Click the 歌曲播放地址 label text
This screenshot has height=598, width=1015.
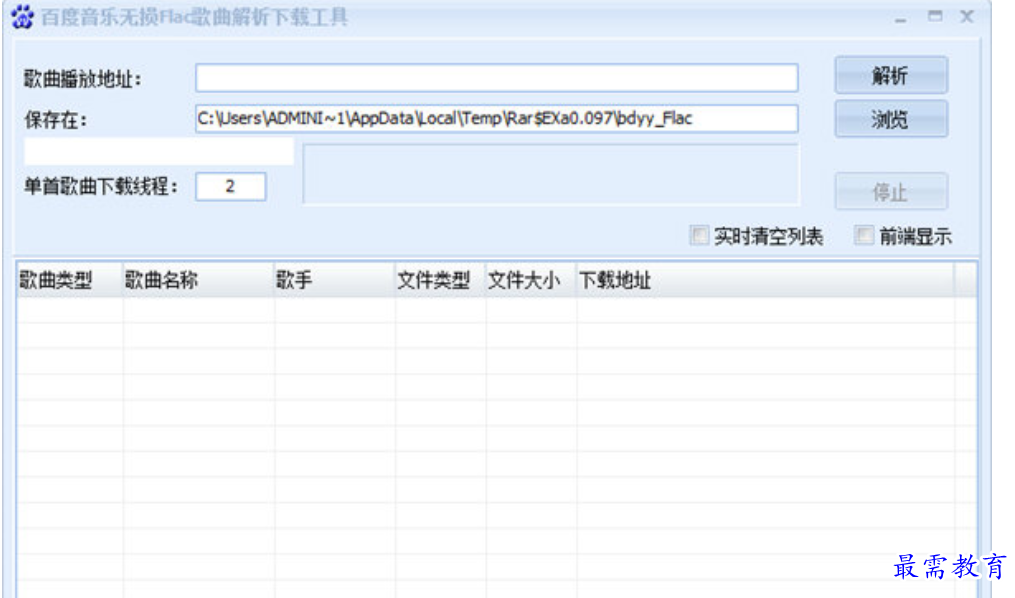(83, 79)
